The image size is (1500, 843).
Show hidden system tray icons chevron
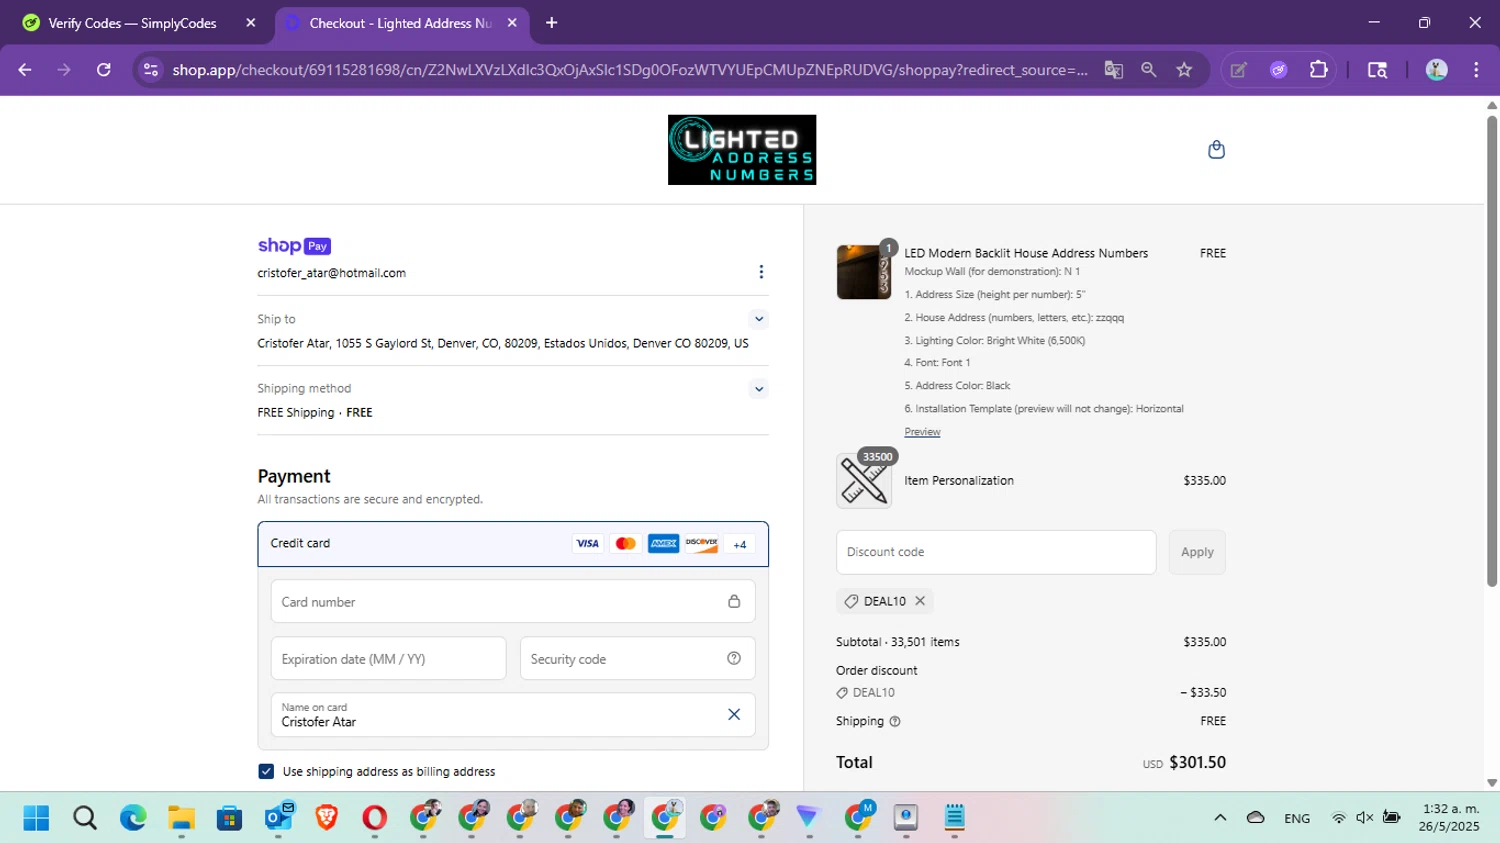click(x=1220, y=818)
